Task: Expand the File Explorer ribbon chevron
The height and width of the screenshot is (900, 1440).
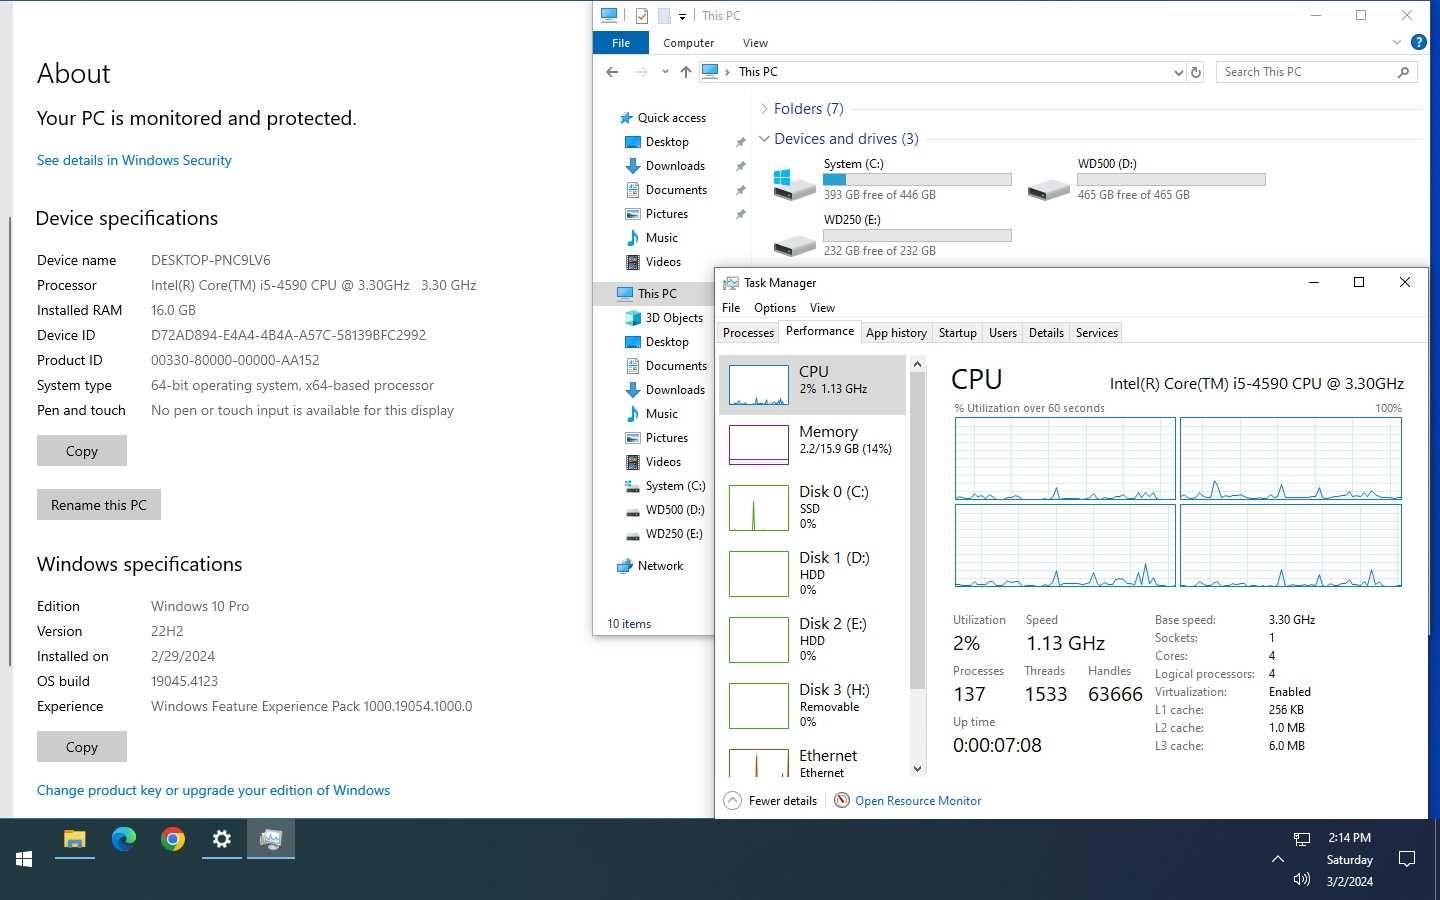Action: tap(1397, 42)
